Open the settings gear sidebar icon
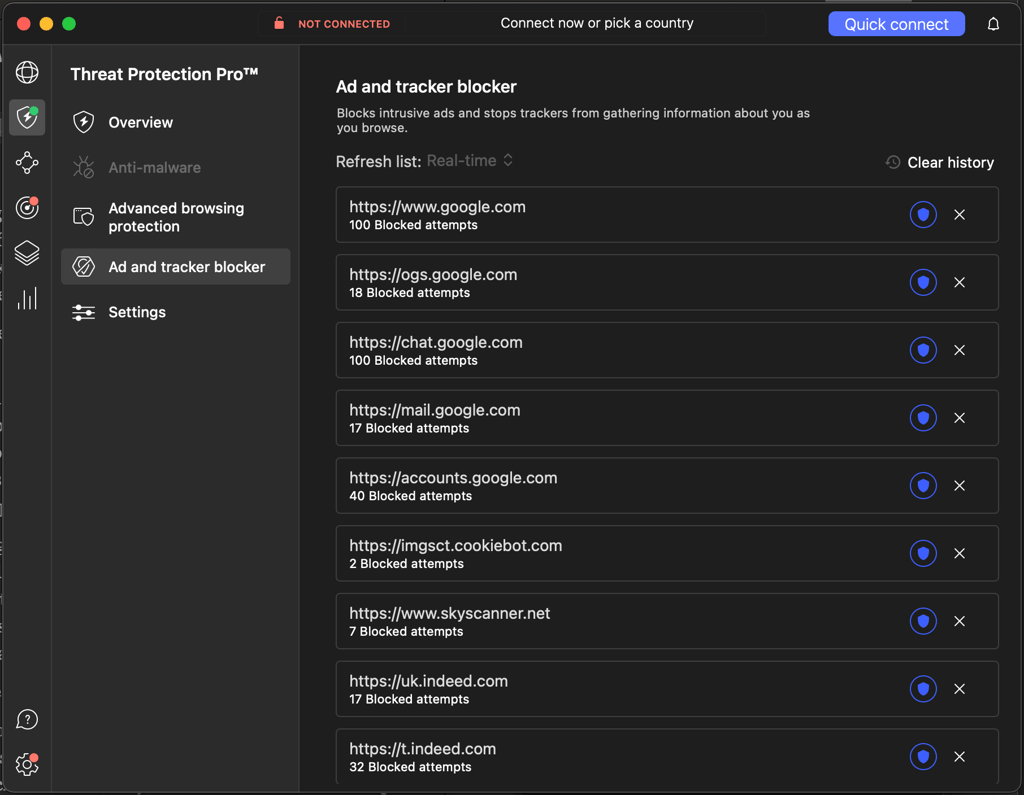The image size is (1024, 795). pos(27,764)
